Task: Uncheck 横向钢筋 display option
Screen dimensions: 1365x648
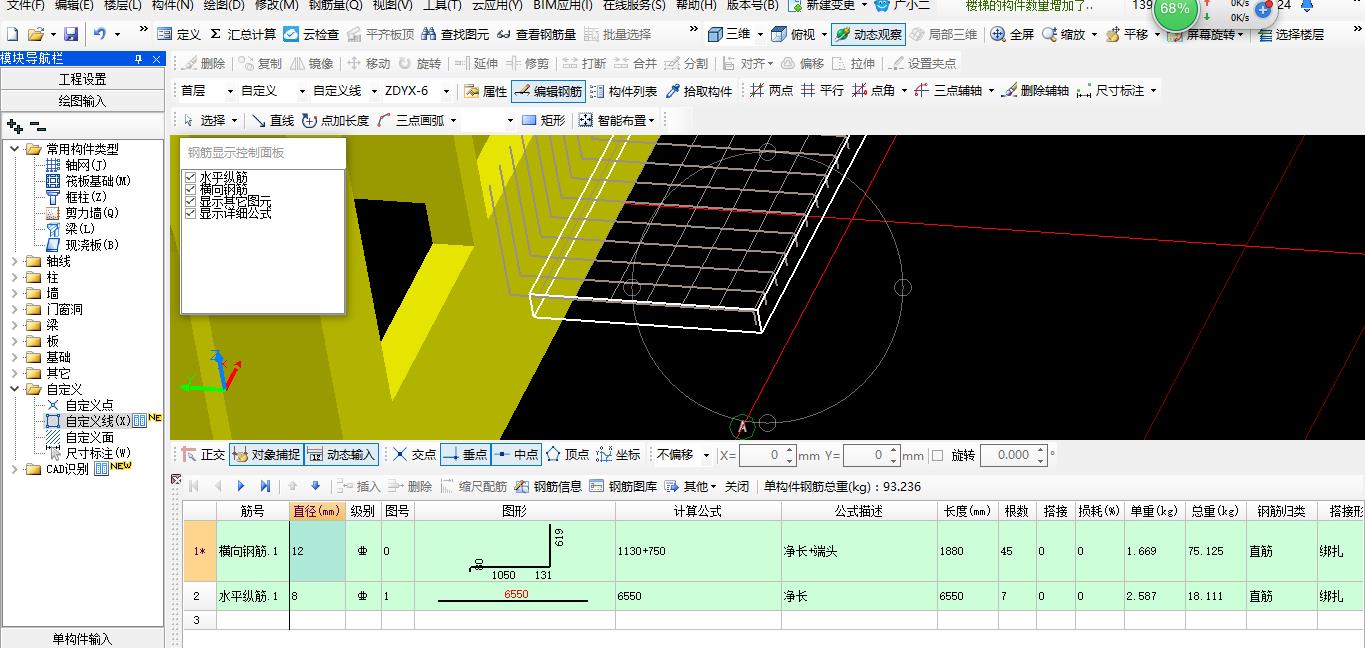Action: 190,190
